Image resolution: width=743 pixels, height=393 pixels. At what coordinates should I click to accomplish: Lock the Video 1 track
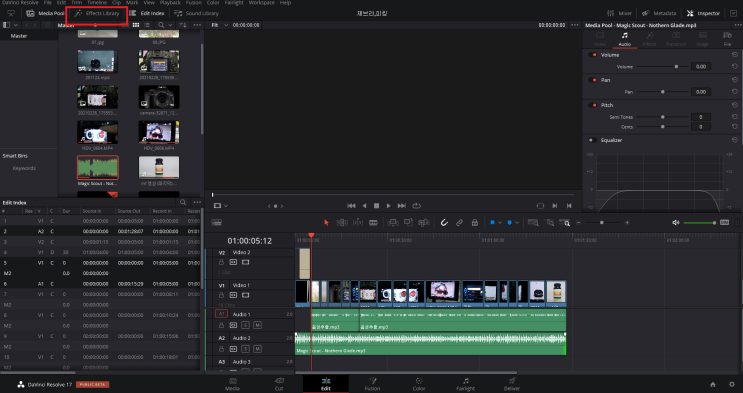[x=221, y=295]
